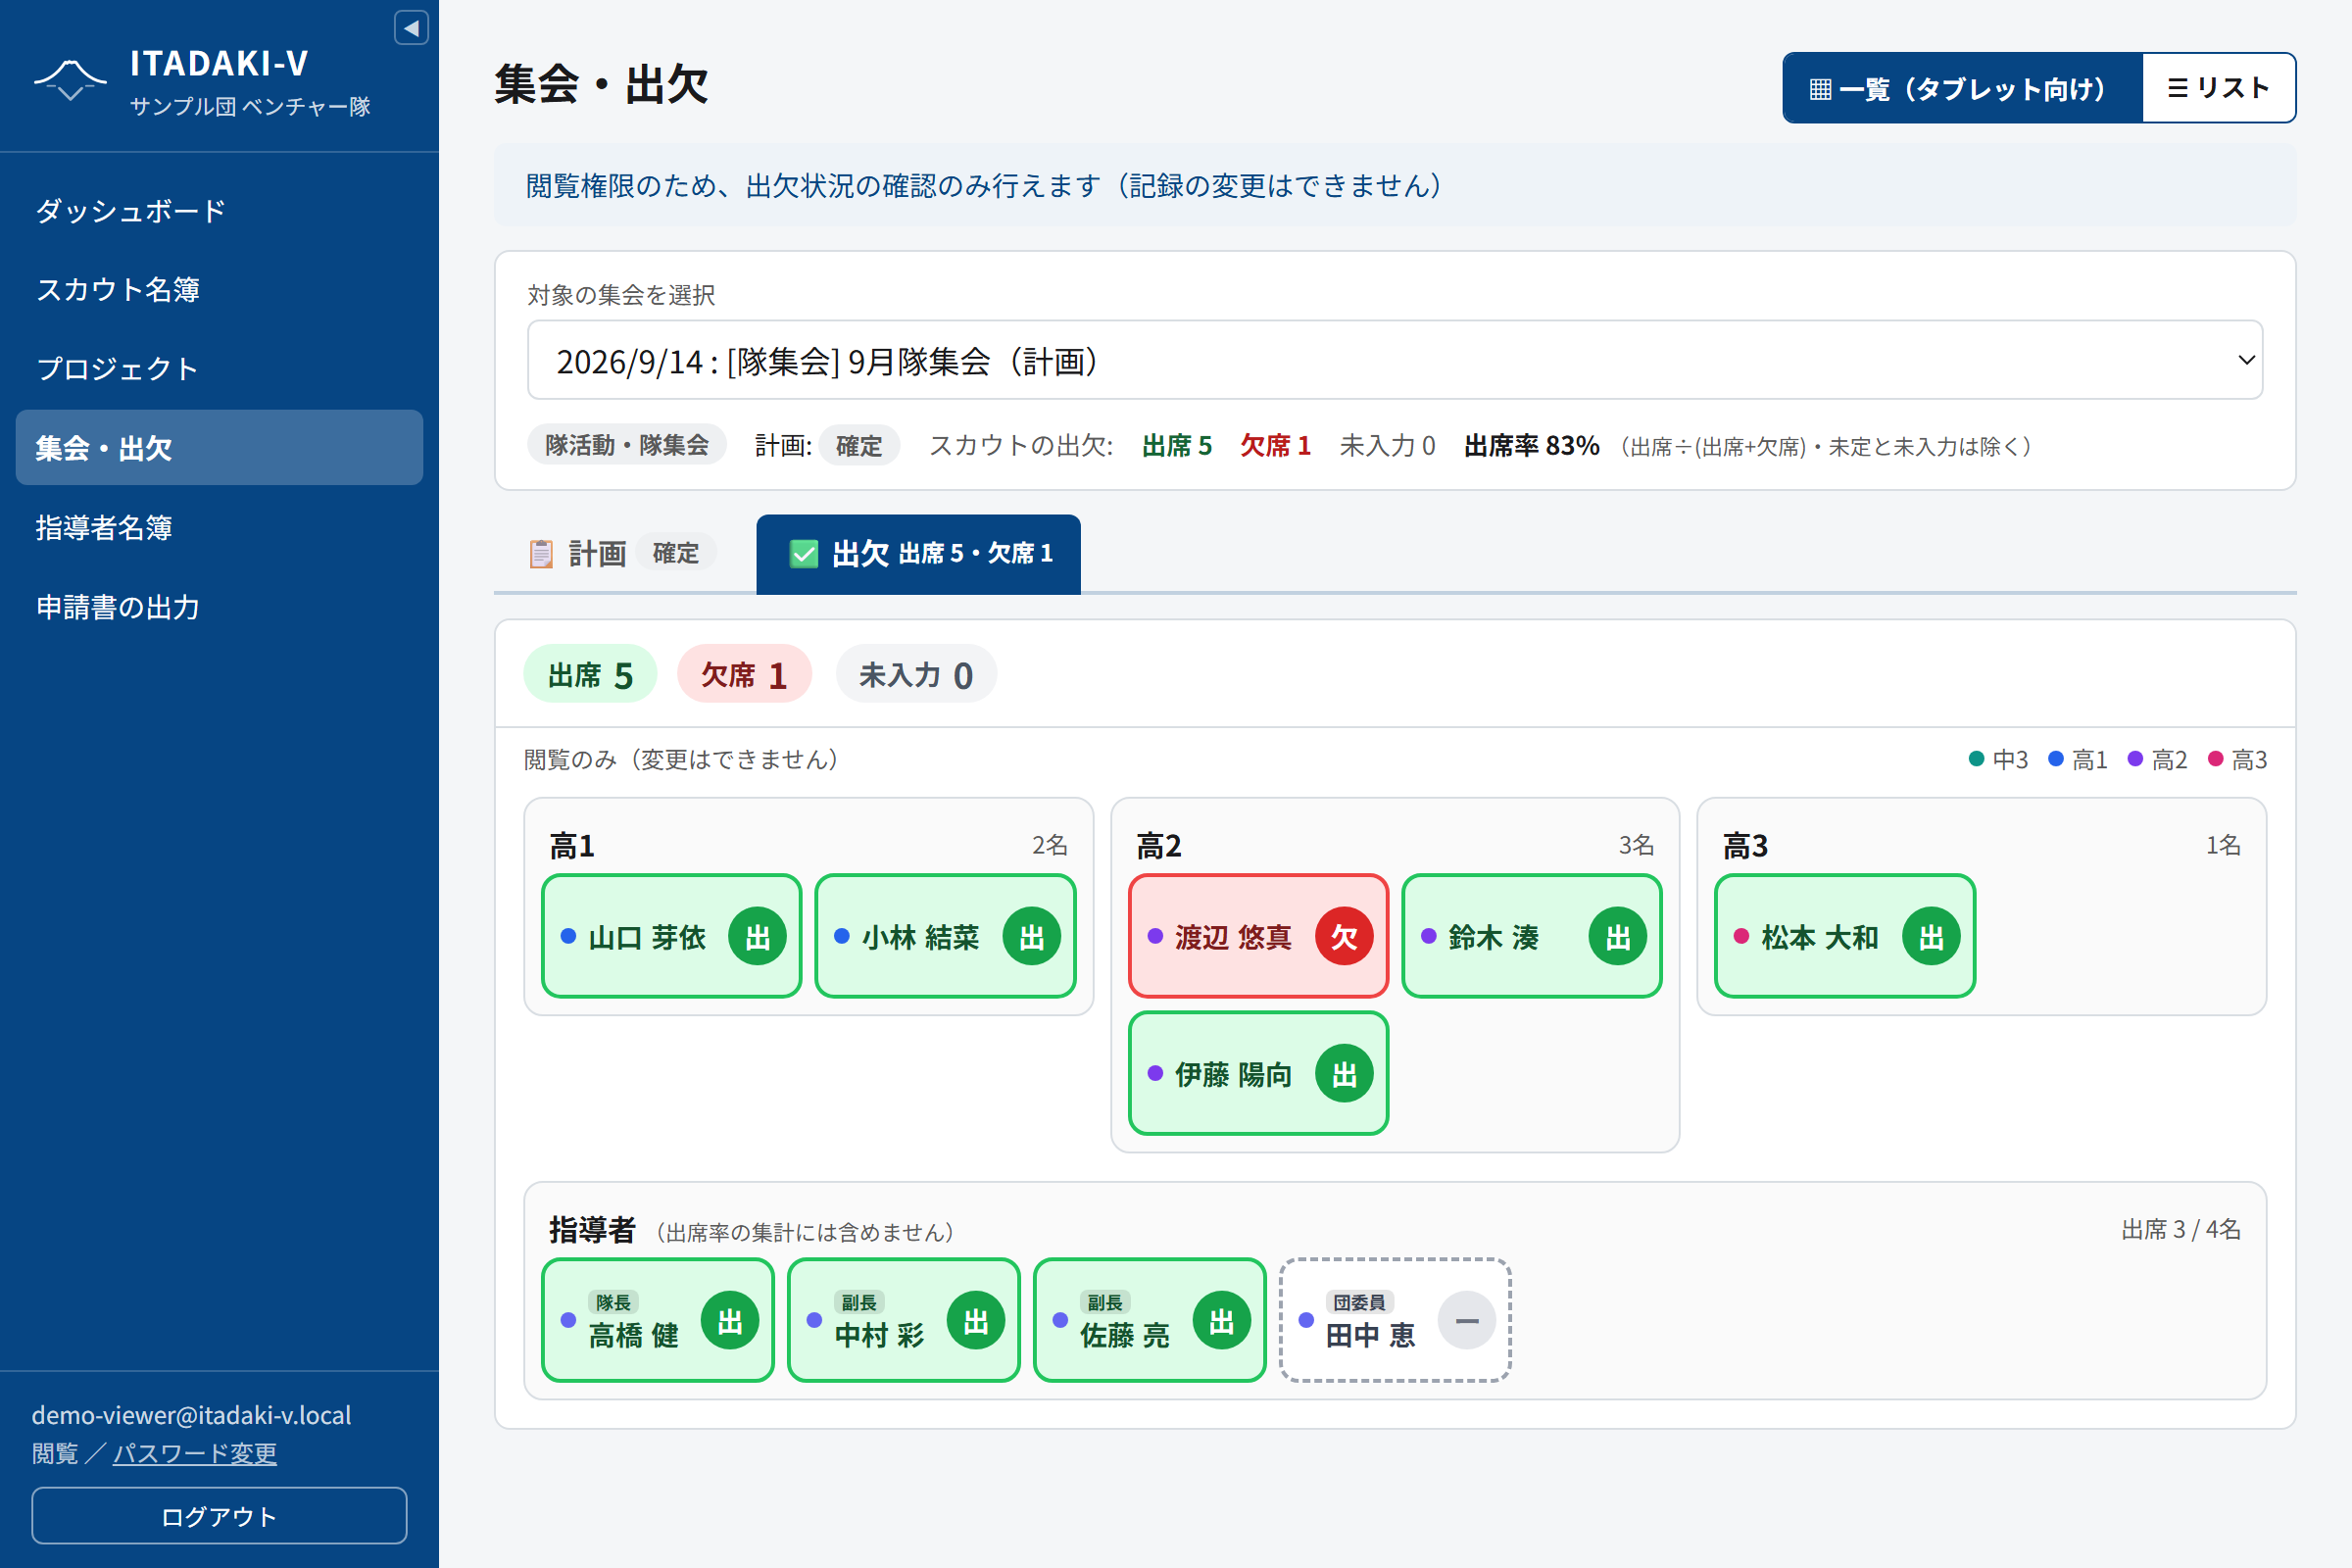Click the 出 badge on 松本 大和 card
This screenshot has height=1568, width=2352.
pos(1931,936)
